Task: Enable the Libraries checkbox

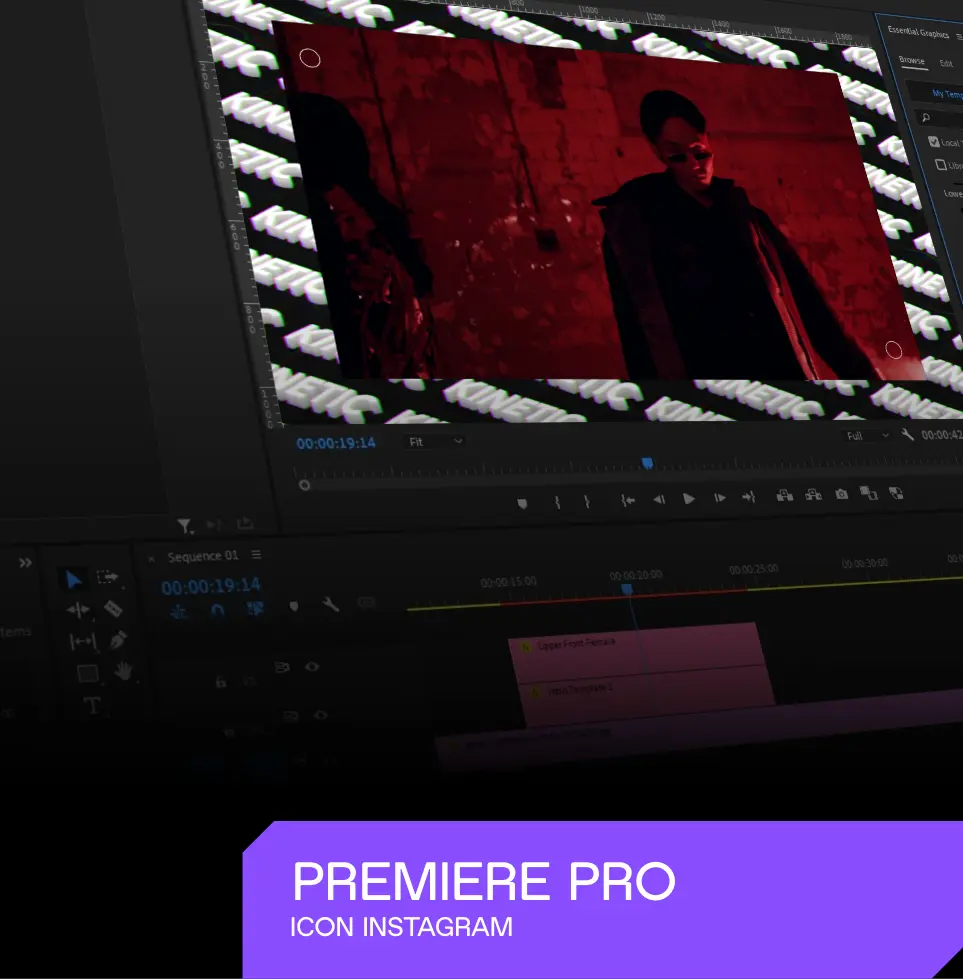Action: [x=940, y=165]
